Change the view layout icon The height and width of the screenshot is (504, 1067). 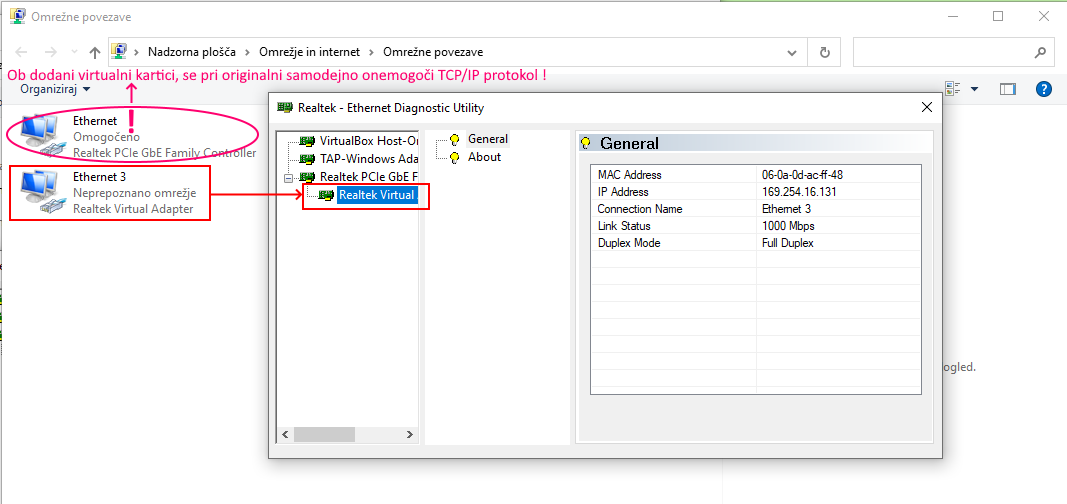[x=952, y=88]
